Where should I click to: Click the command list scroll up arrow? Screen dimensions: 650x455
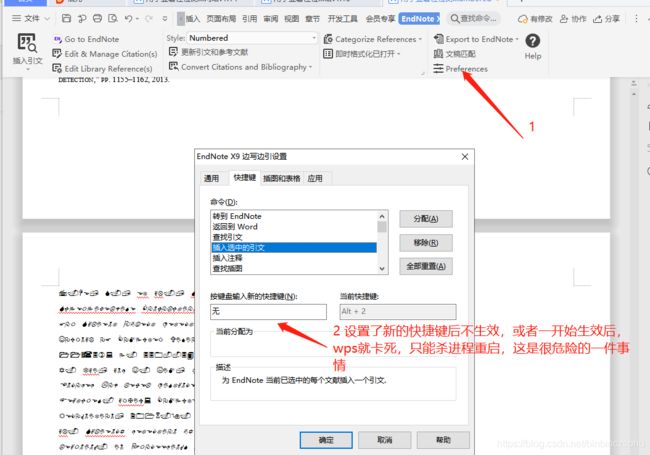(382, 216)
